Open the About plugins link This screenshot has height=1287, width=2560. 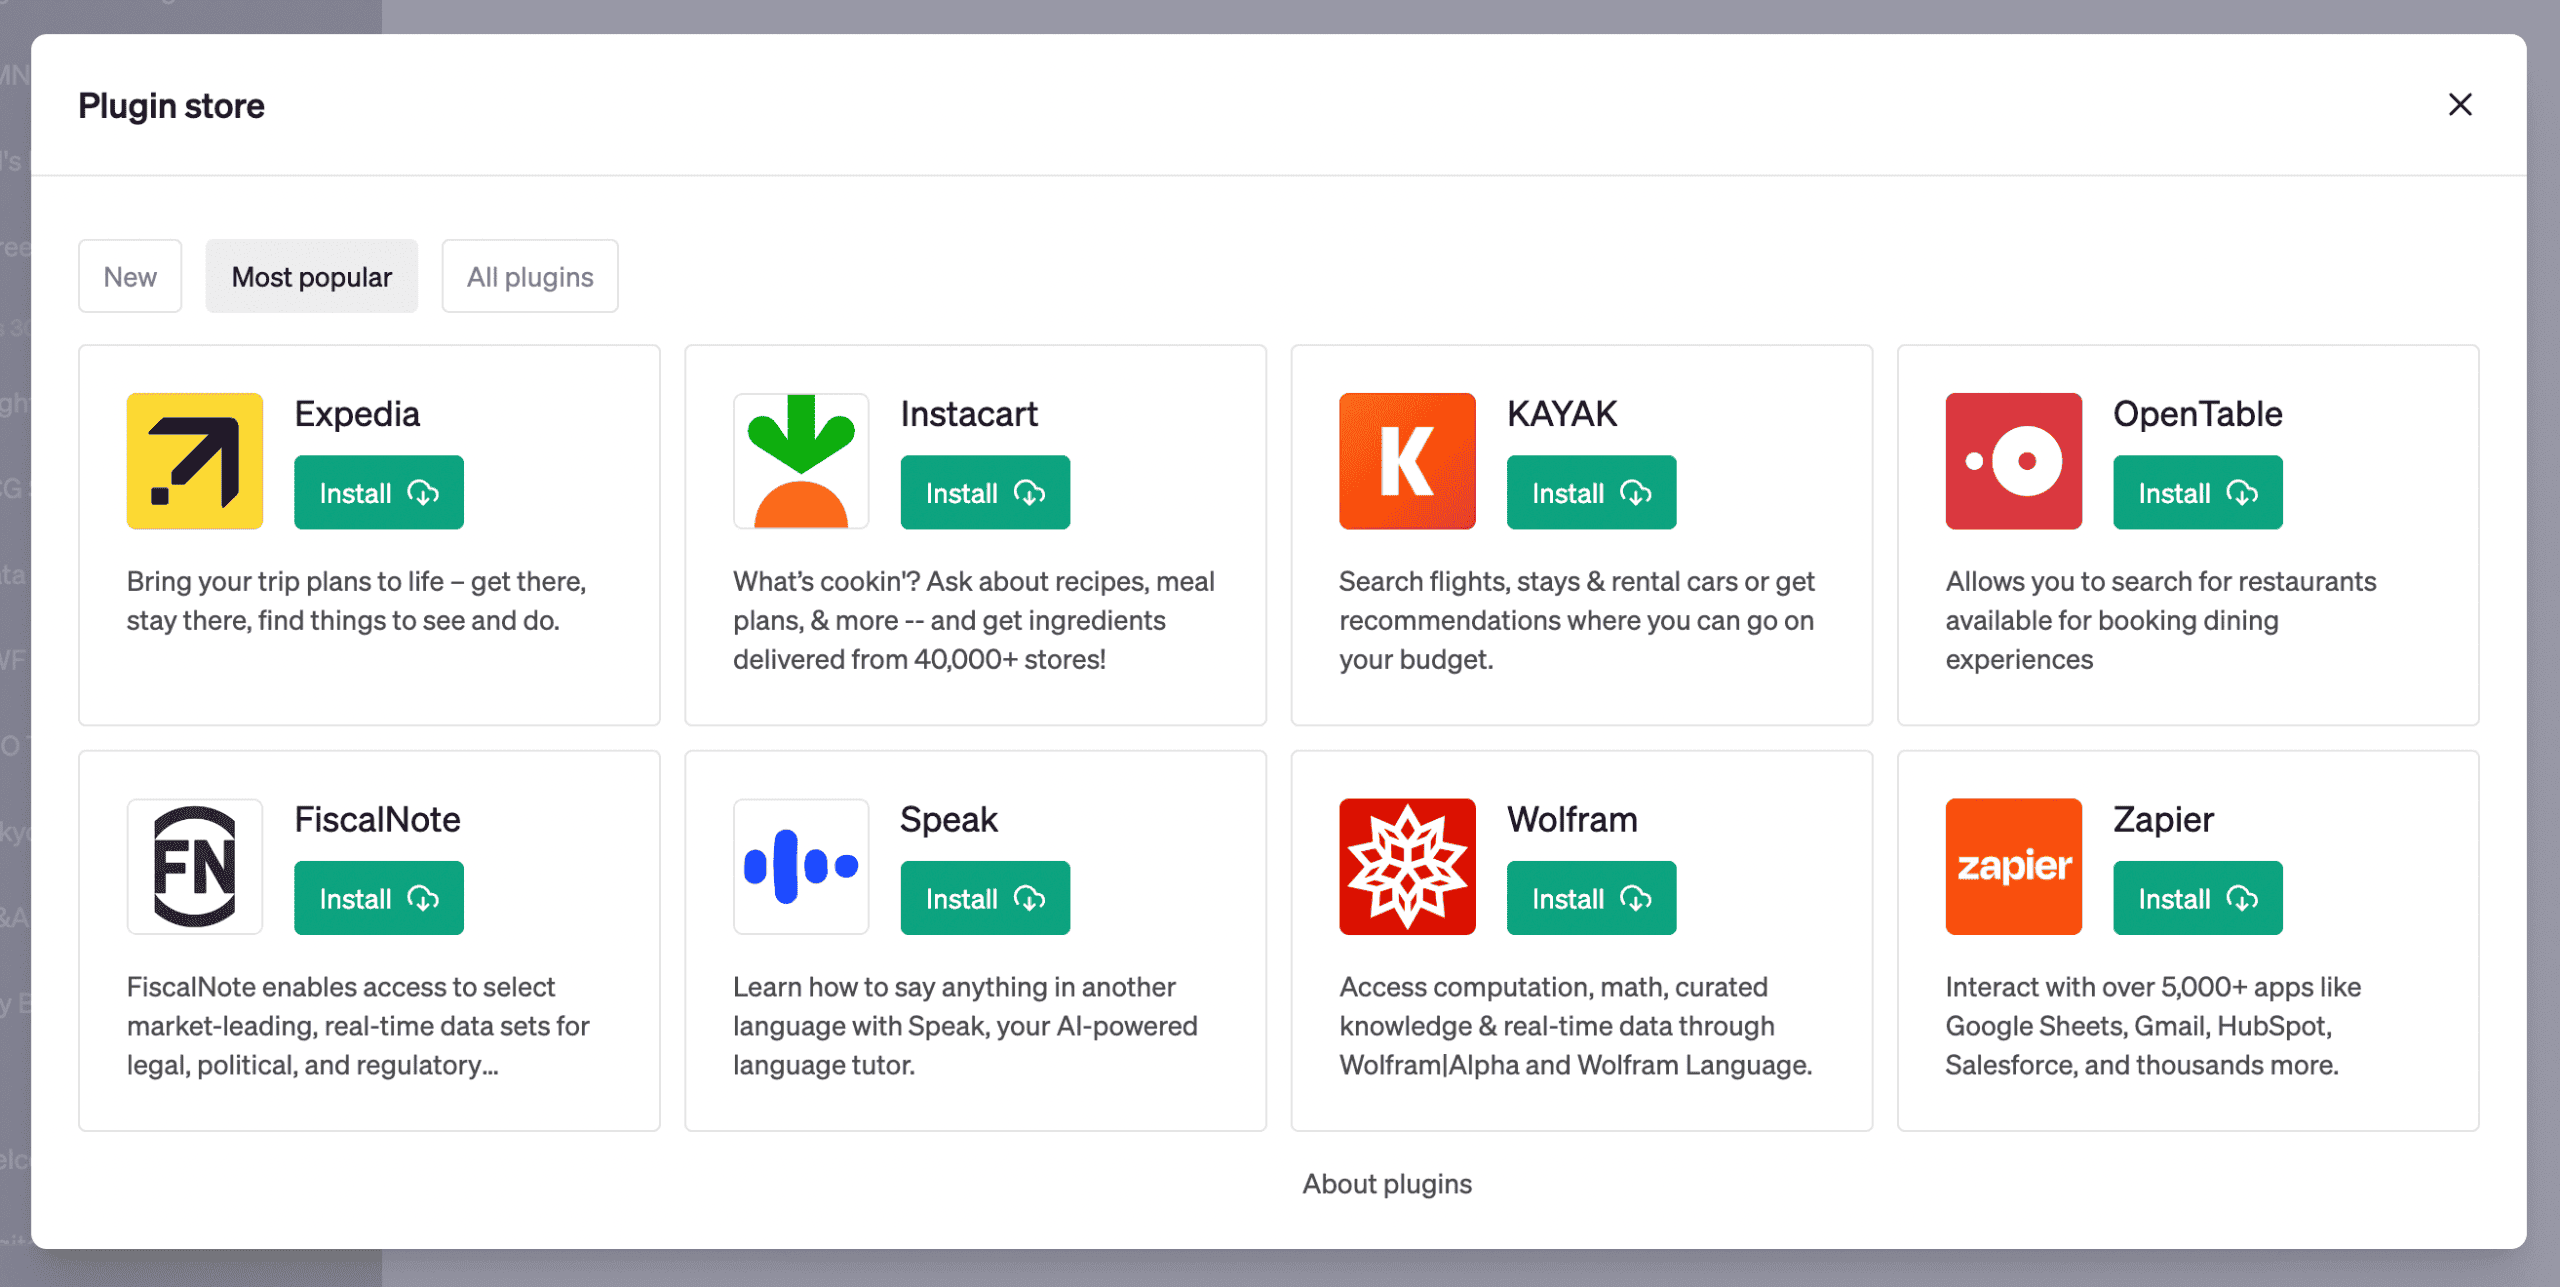point(1386,1183)
